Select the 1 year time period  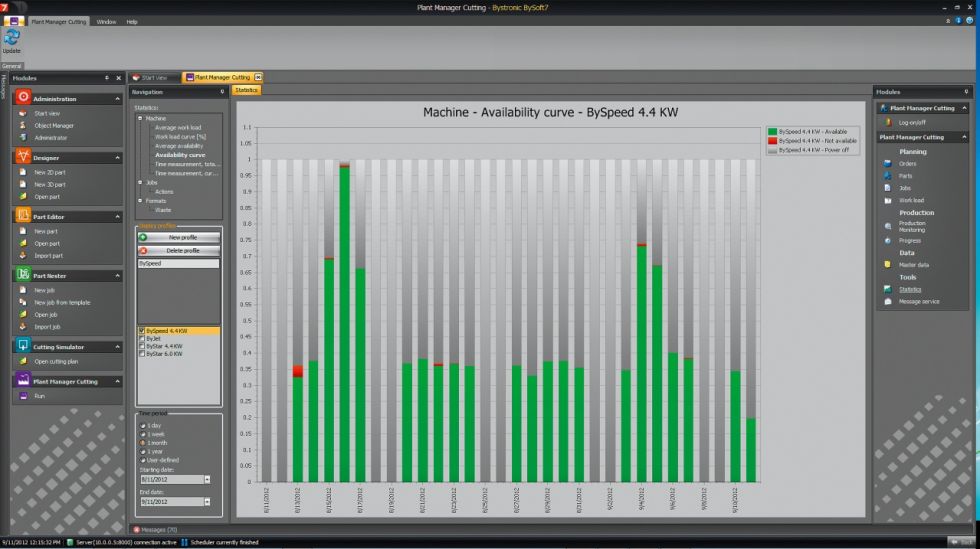(x=143, y=451)
